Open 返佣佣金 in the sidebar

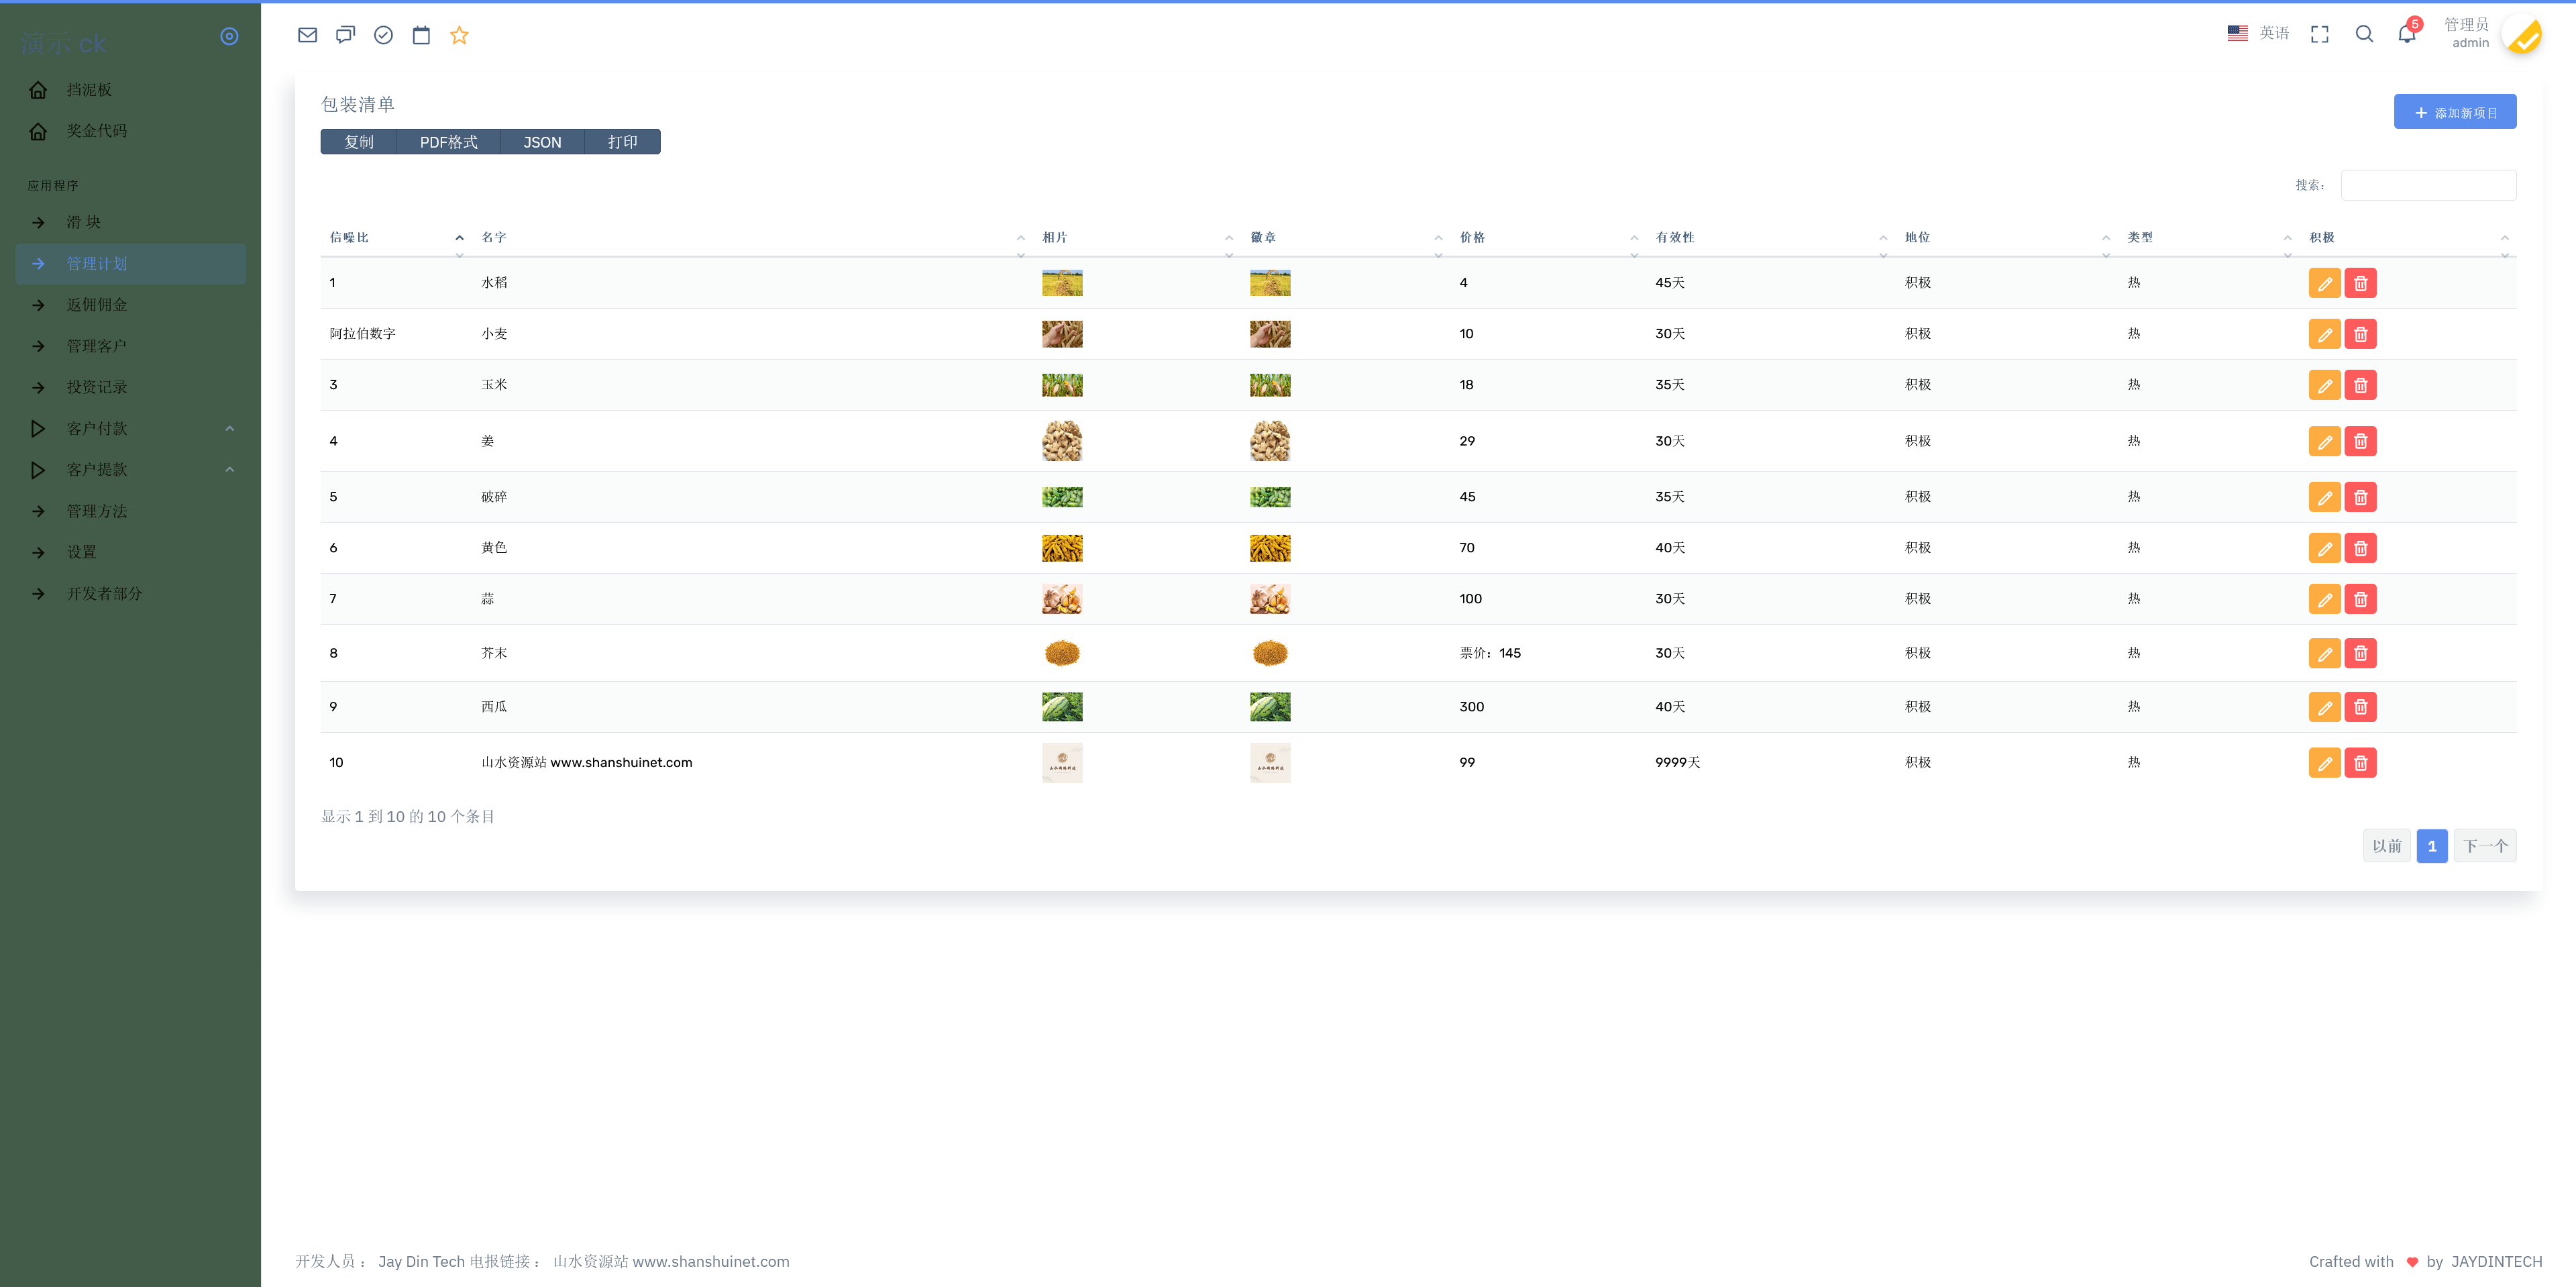point(96,305)
